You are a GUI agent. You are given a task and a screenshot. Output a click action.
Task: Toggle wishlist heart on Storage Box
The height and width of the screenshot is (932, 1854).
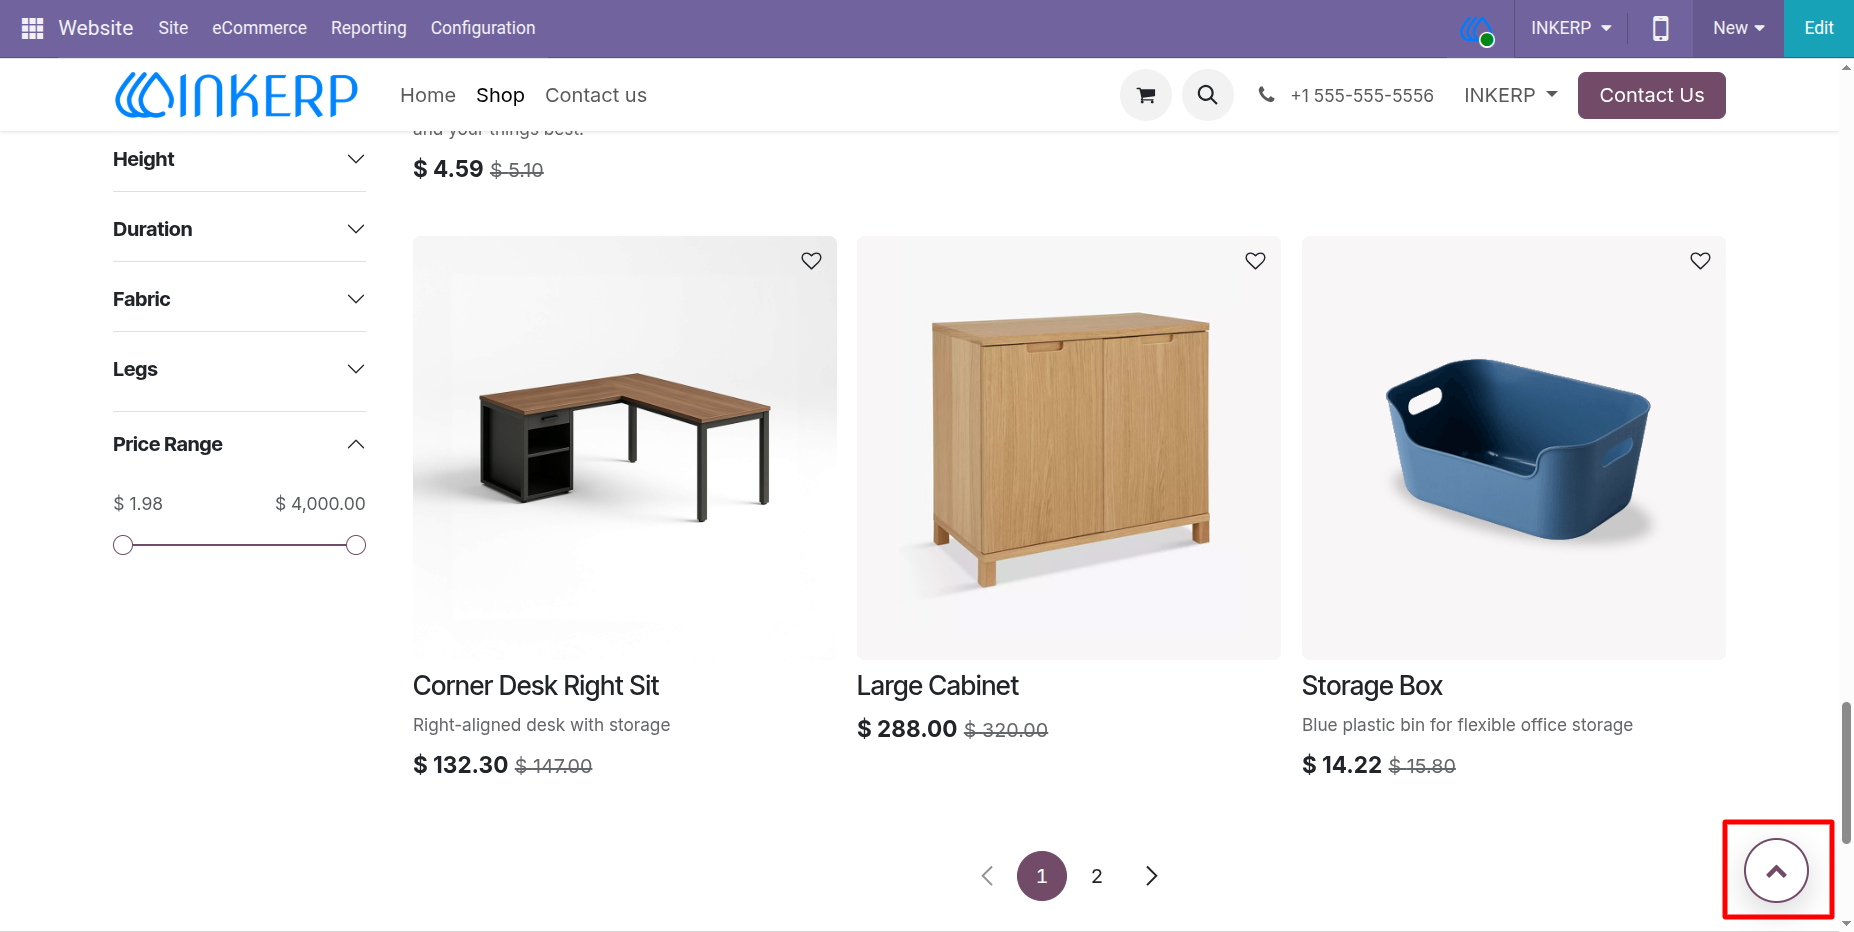(x=1700, y=260)
